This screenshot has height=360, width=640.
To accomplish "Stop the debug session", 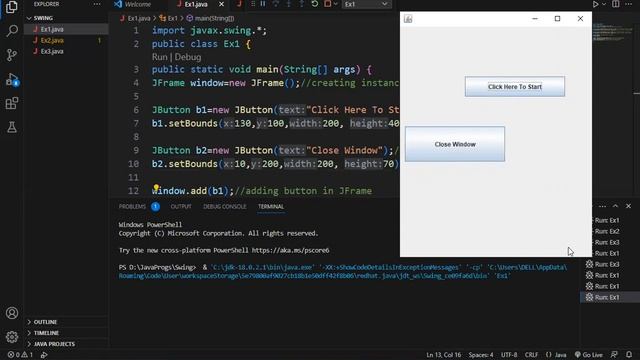I will (x=327, y=4).
